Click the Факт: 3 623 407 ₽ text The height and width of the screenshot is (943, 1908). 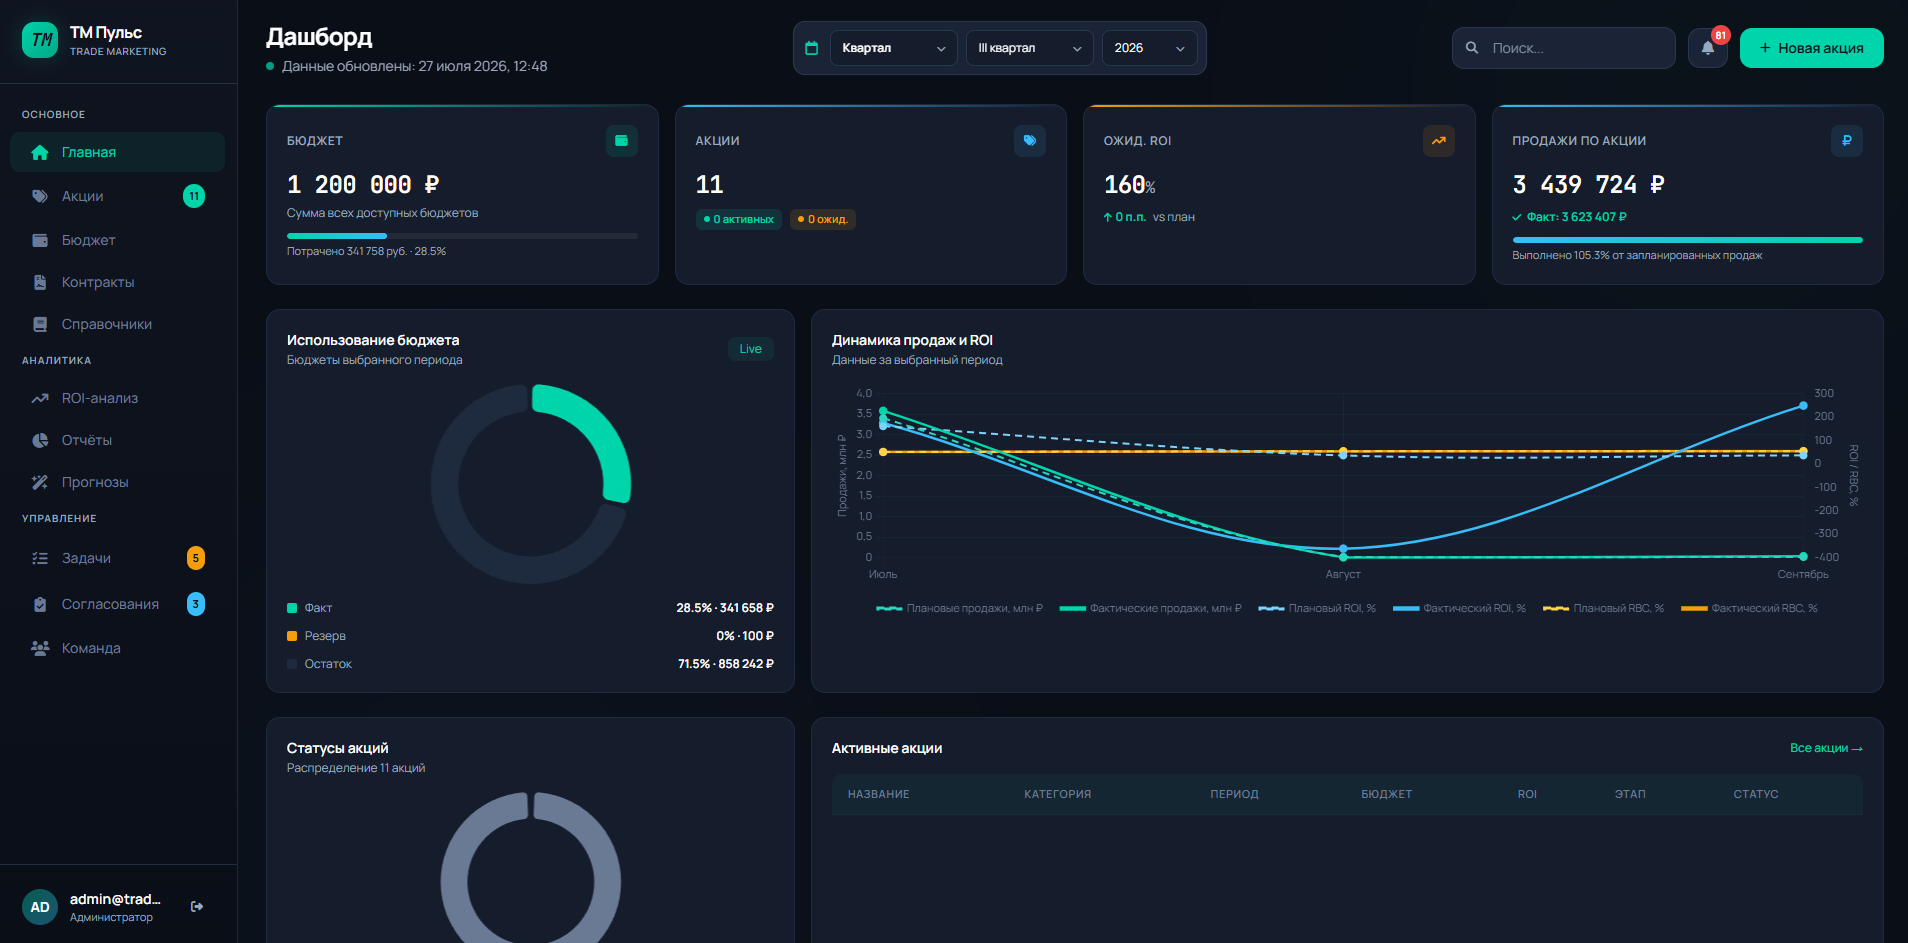[x=1576, y=217]
